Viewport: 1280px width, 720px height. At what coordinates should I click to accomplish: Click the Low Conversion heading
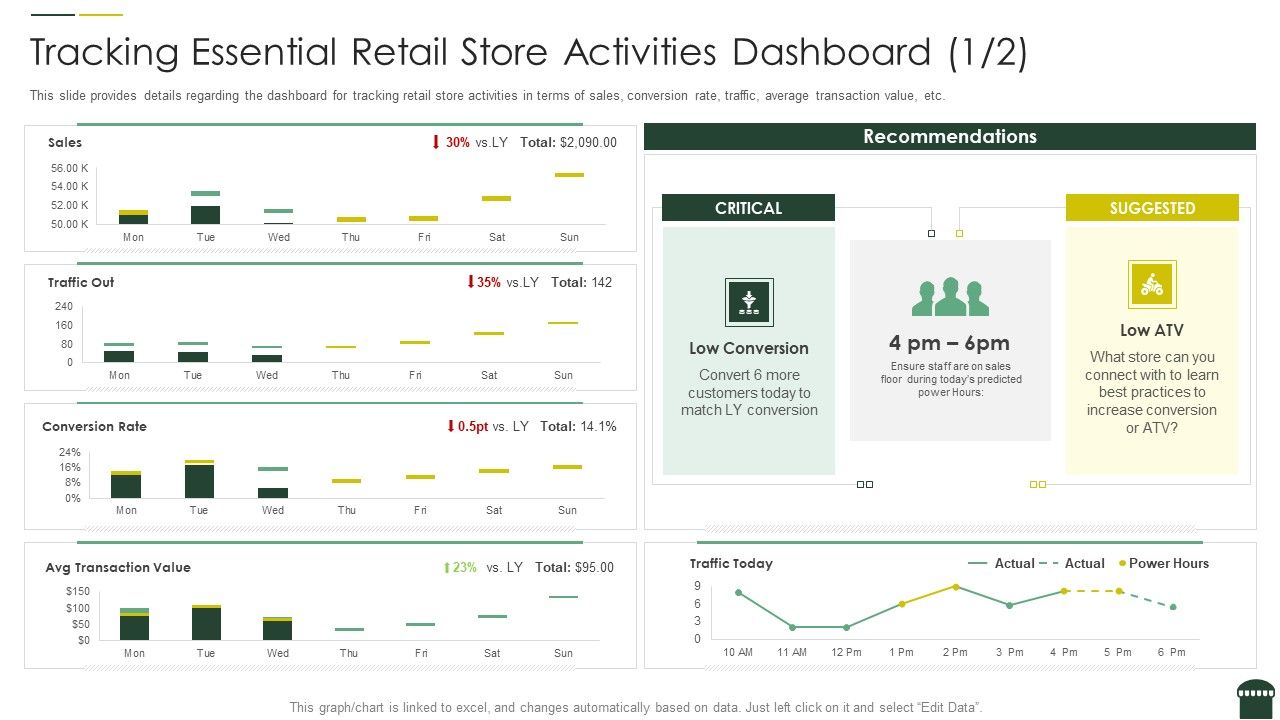coord(749,348)
